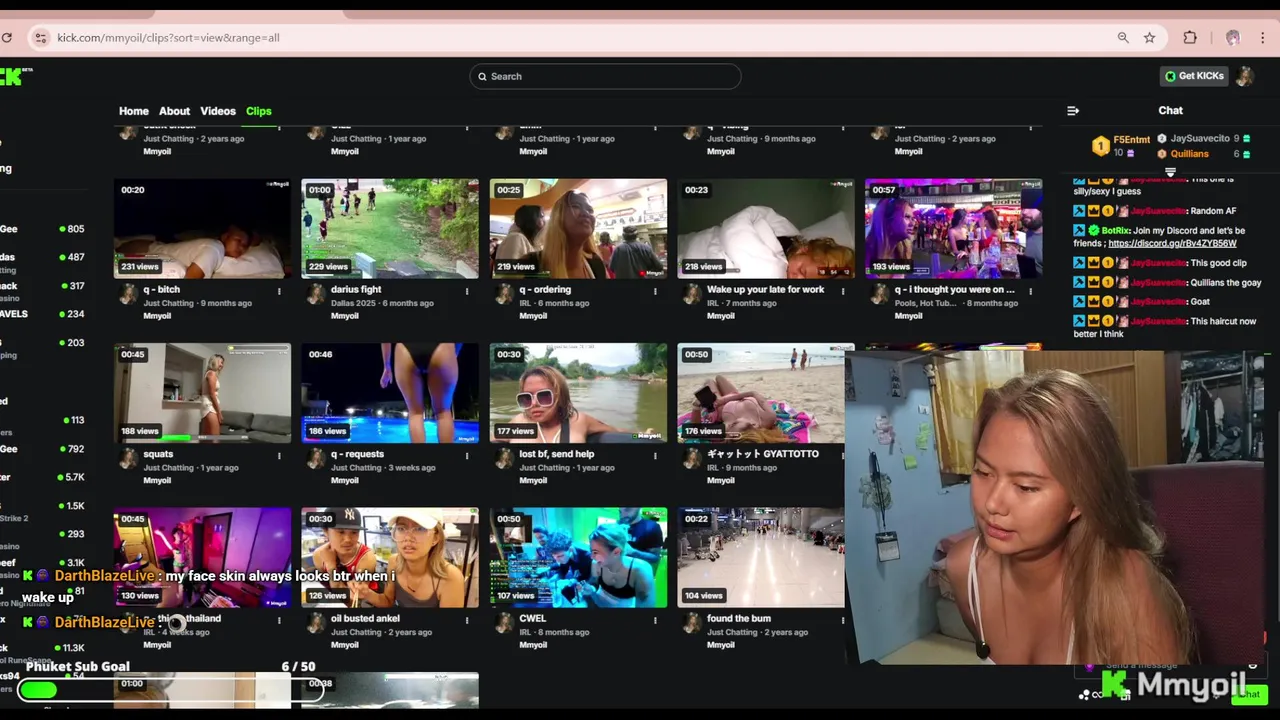Click the Get KICKs button
This screenshot has width=1280, height=720.
(1194, 76)
